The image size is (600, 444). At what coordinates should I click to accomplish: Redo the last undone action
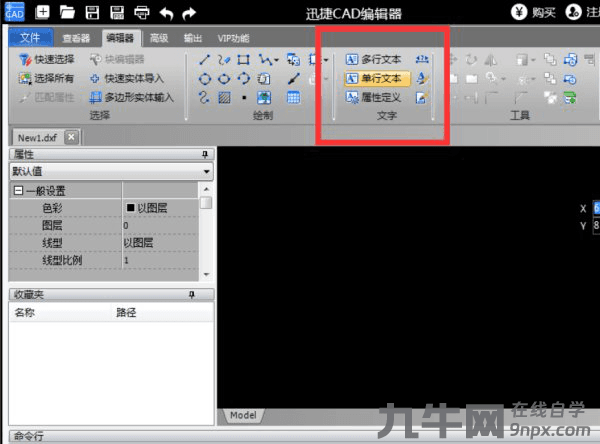189,13
